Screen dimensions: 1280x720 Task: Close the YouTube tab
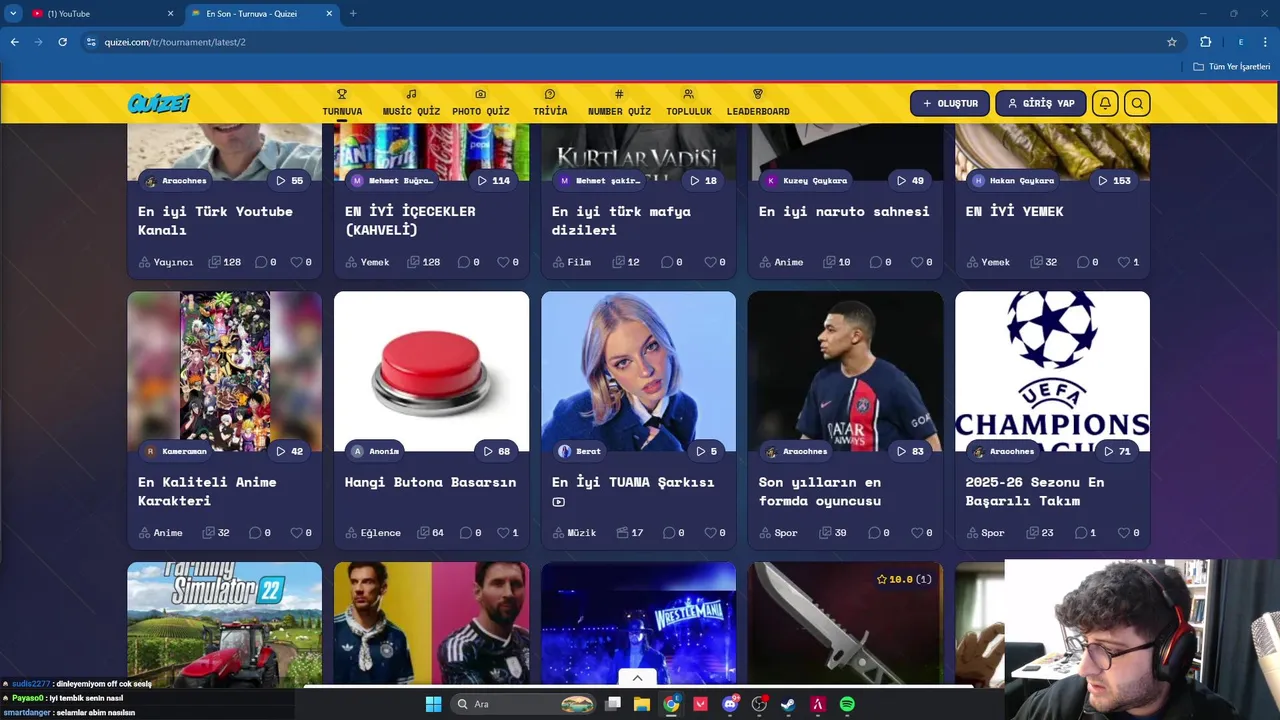click(170, 13)
